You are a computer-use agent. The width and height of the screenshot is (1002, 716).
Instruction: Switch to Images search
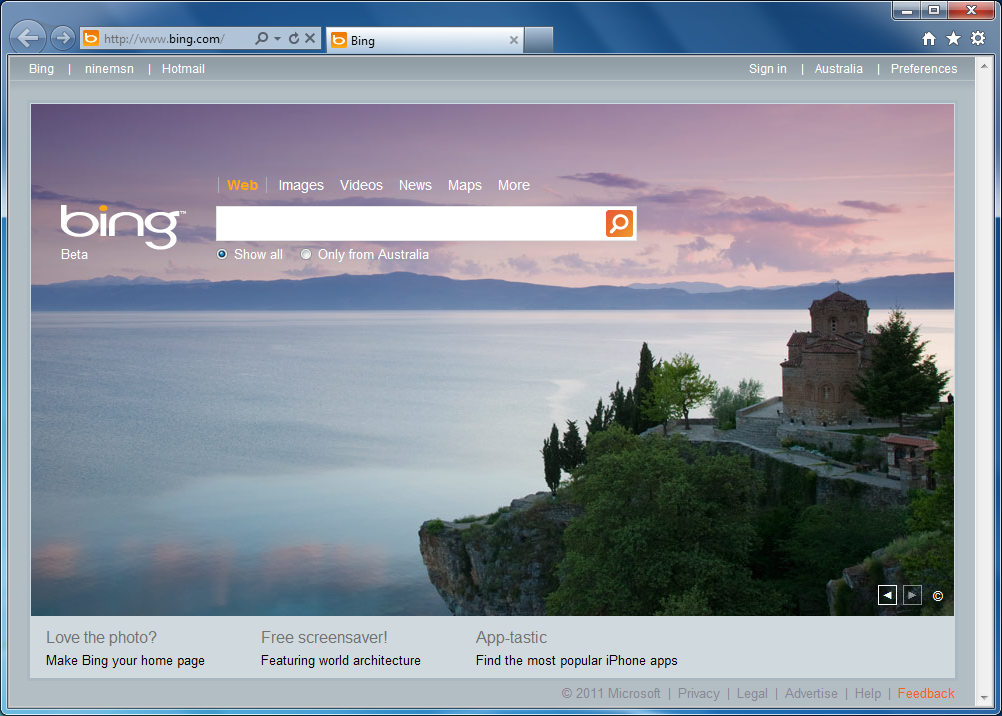coord(301,185)
